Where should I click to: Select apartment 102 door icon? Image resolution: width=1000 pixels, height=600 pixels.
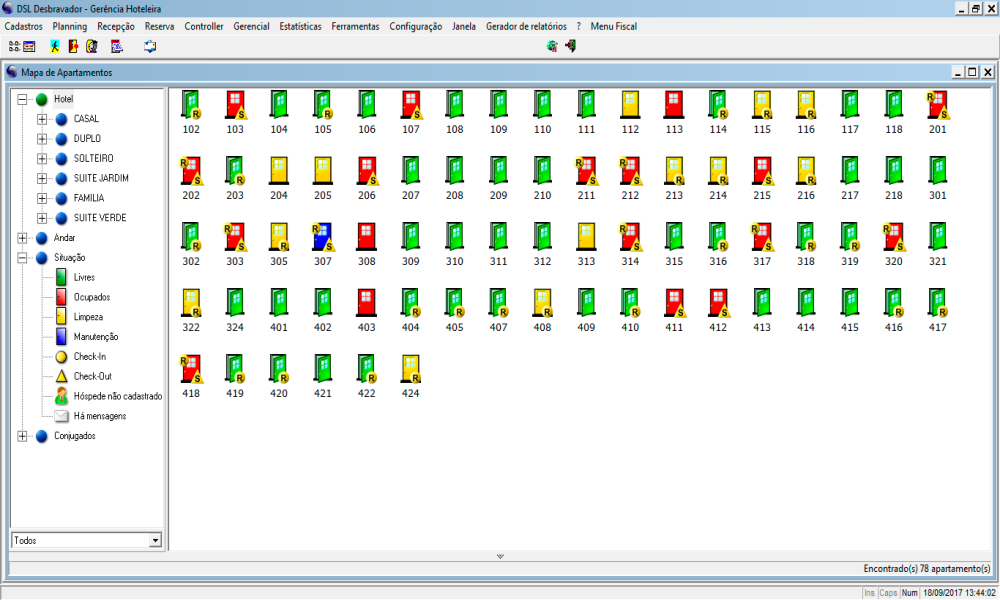(191, 105)
